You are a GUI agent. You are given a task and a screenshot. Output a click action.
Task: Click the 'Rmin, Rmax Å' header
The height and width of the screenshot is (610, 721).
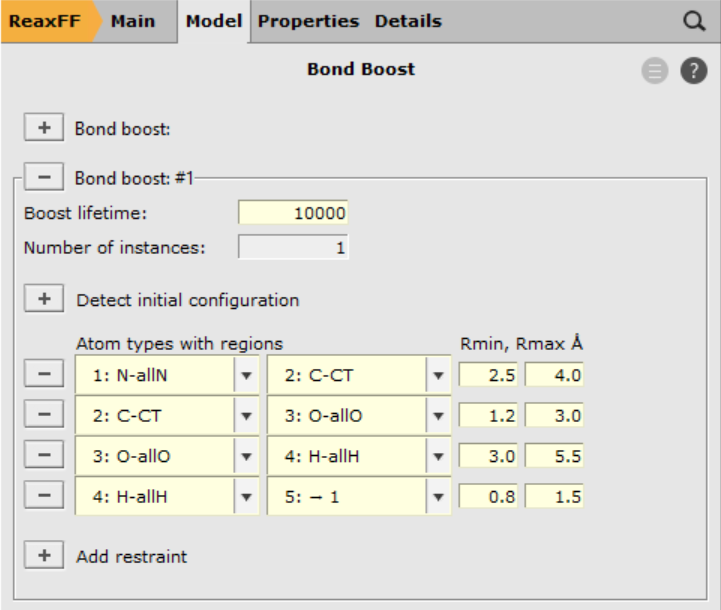521,343
